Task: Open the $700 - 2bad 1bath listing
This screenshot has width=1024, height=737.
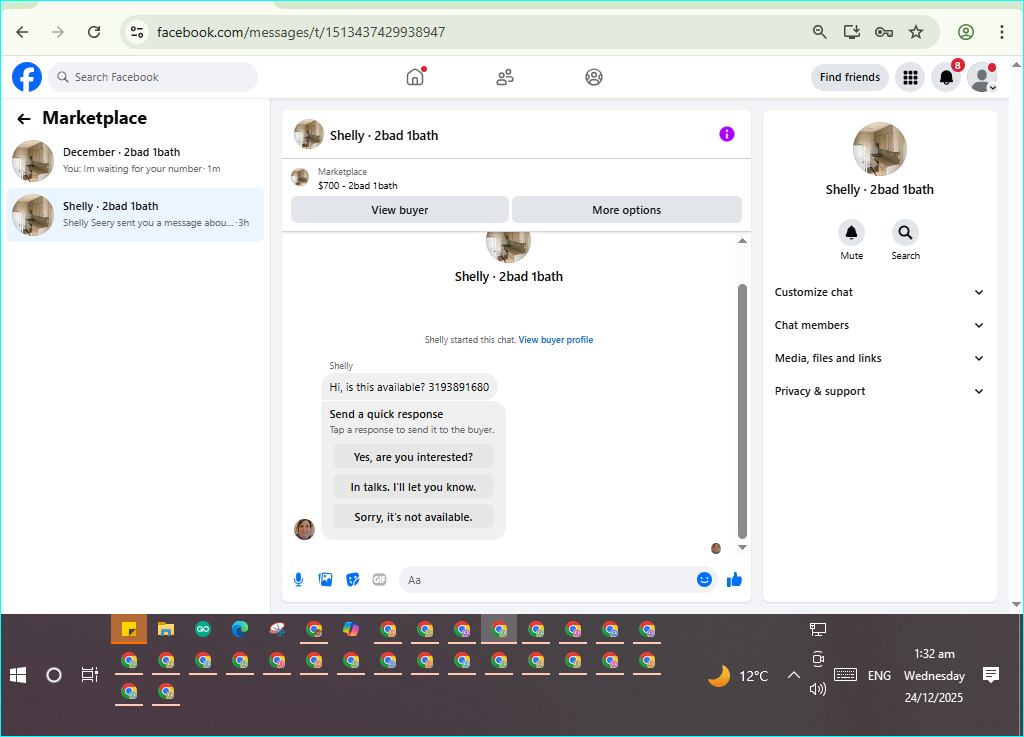Action: pos(357,185)
